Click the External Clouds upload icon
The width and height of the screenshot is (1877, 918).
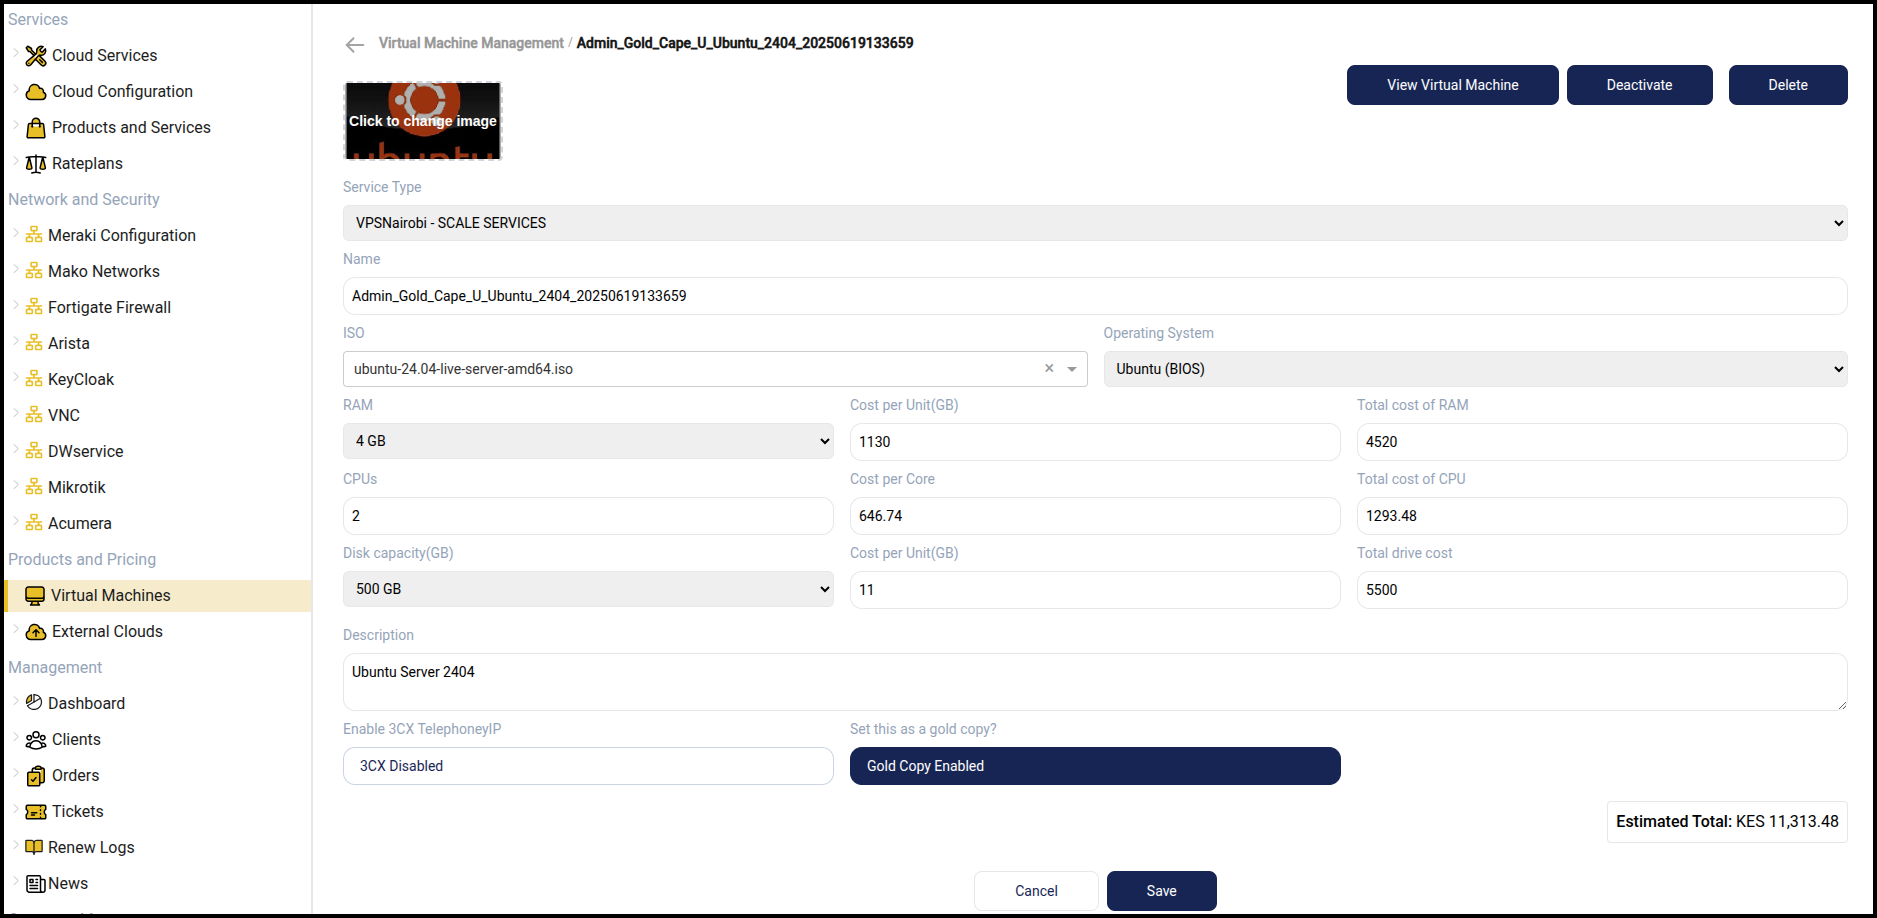[36, 632]
